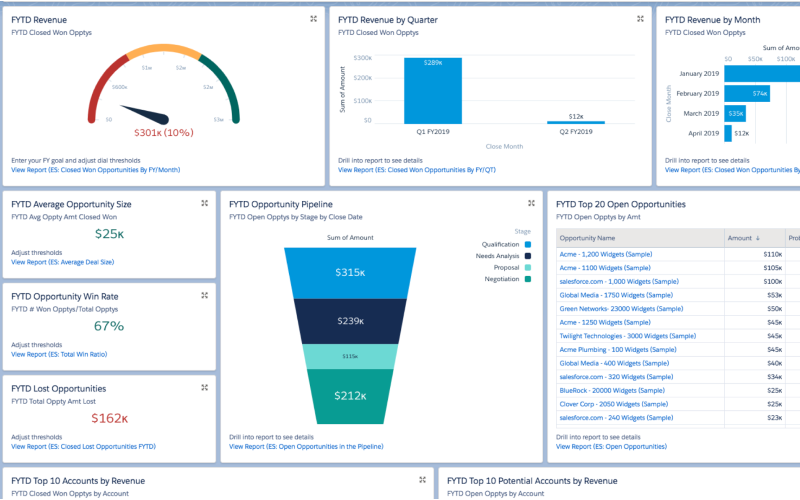Open View Report for Closed Won Opportunities By FY/QT

tap(416, 170)
